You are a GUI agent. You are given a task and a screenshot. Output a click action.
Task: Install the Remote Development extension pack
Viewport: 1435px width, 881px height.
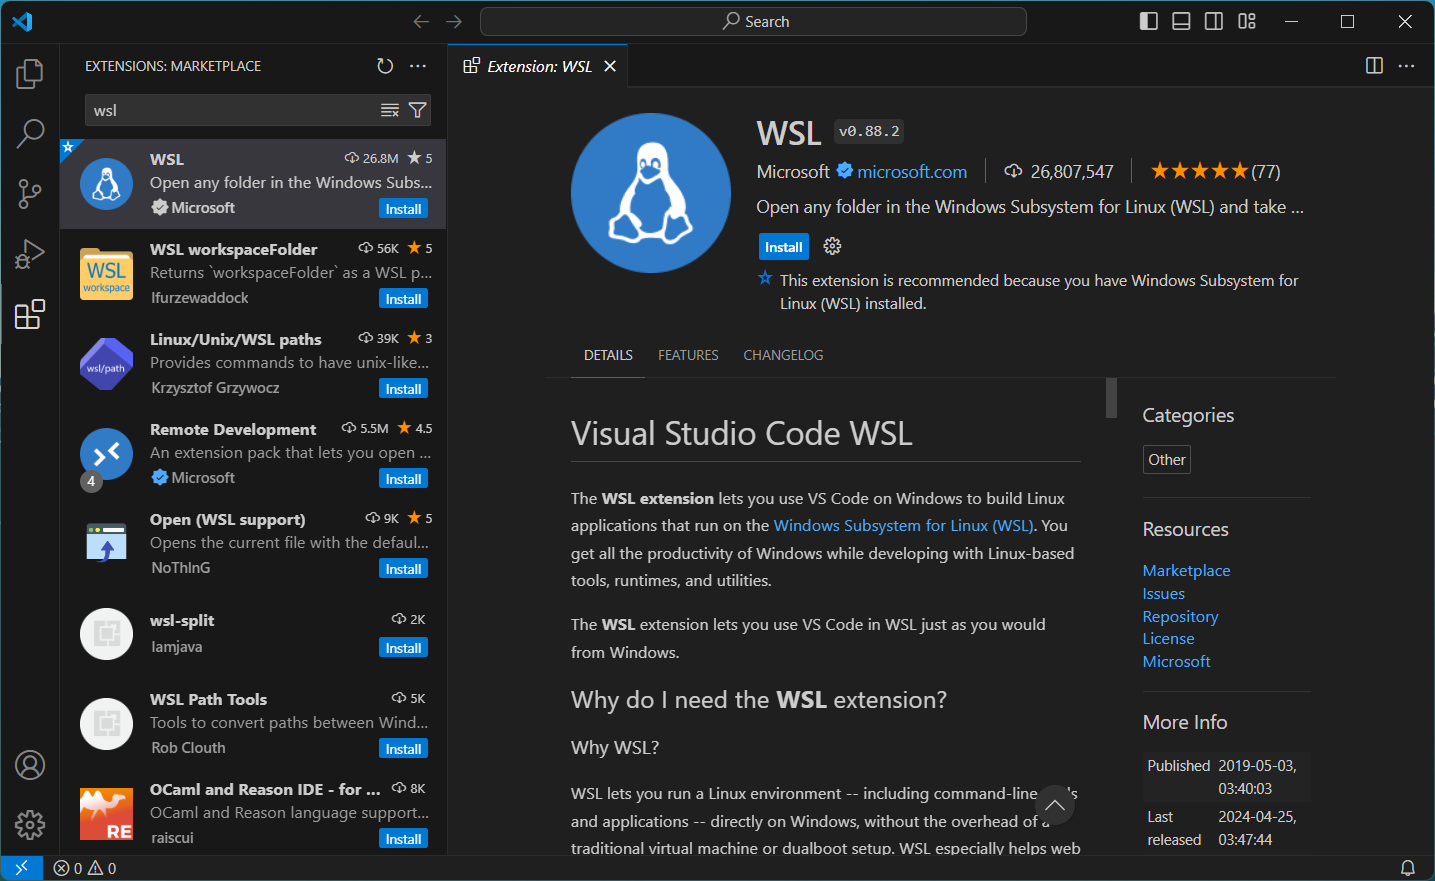pyautogui.click(x=403, y=479)
